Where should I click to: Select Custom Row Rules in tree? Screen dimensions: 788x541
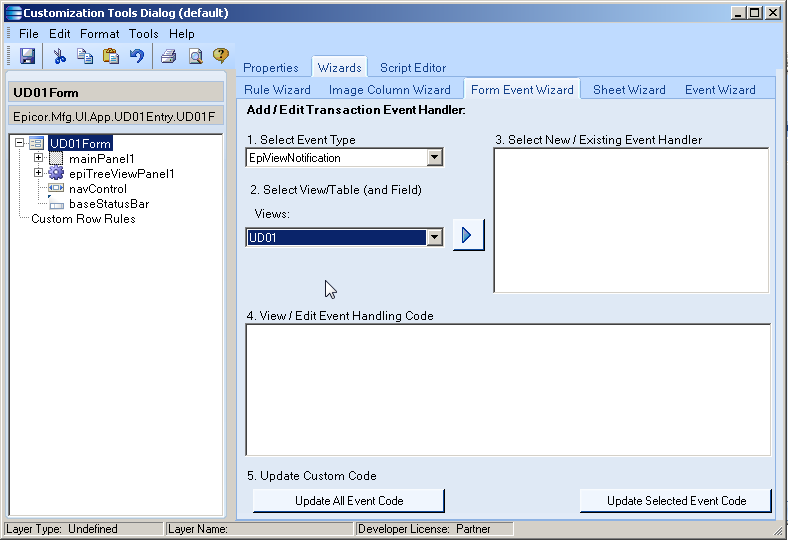(83, 219)
